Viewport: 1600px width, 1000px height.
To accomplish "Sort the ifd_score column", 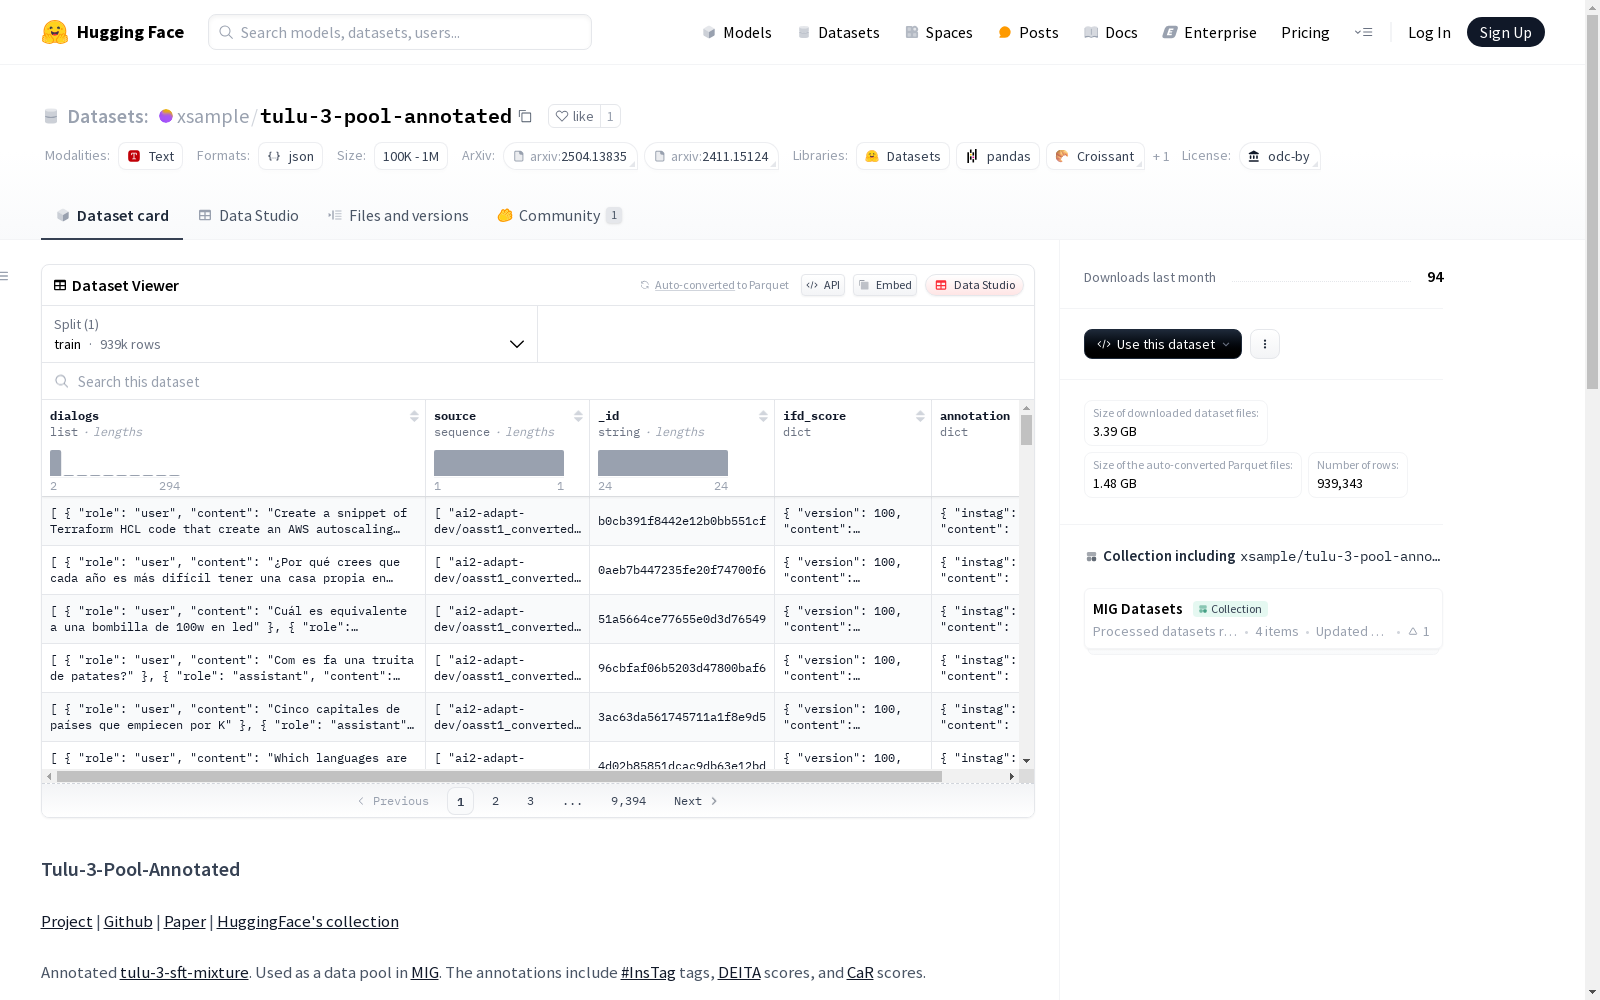I will pos(920,416).
